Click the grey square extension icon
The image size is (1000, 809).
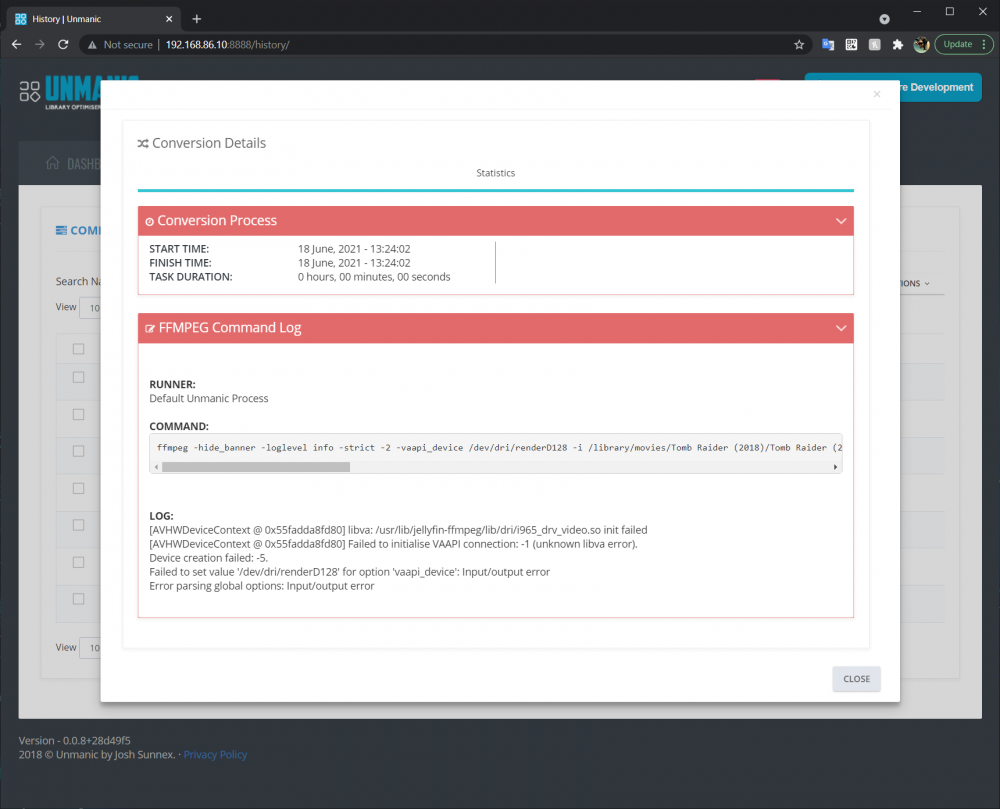point(874,45)
